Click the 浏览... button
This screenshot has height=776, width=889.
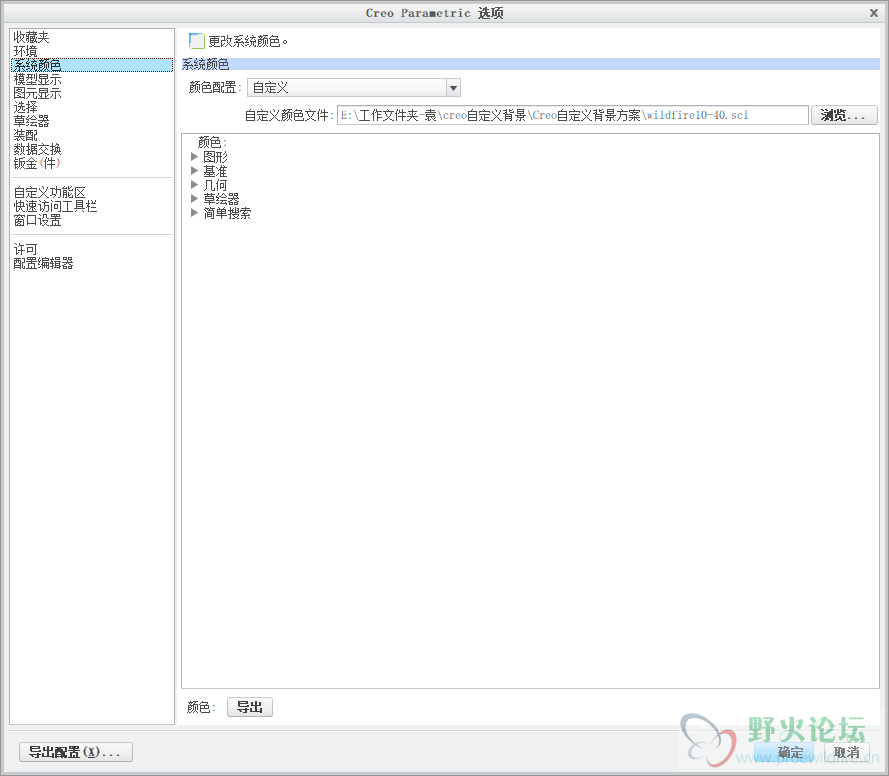844,115
